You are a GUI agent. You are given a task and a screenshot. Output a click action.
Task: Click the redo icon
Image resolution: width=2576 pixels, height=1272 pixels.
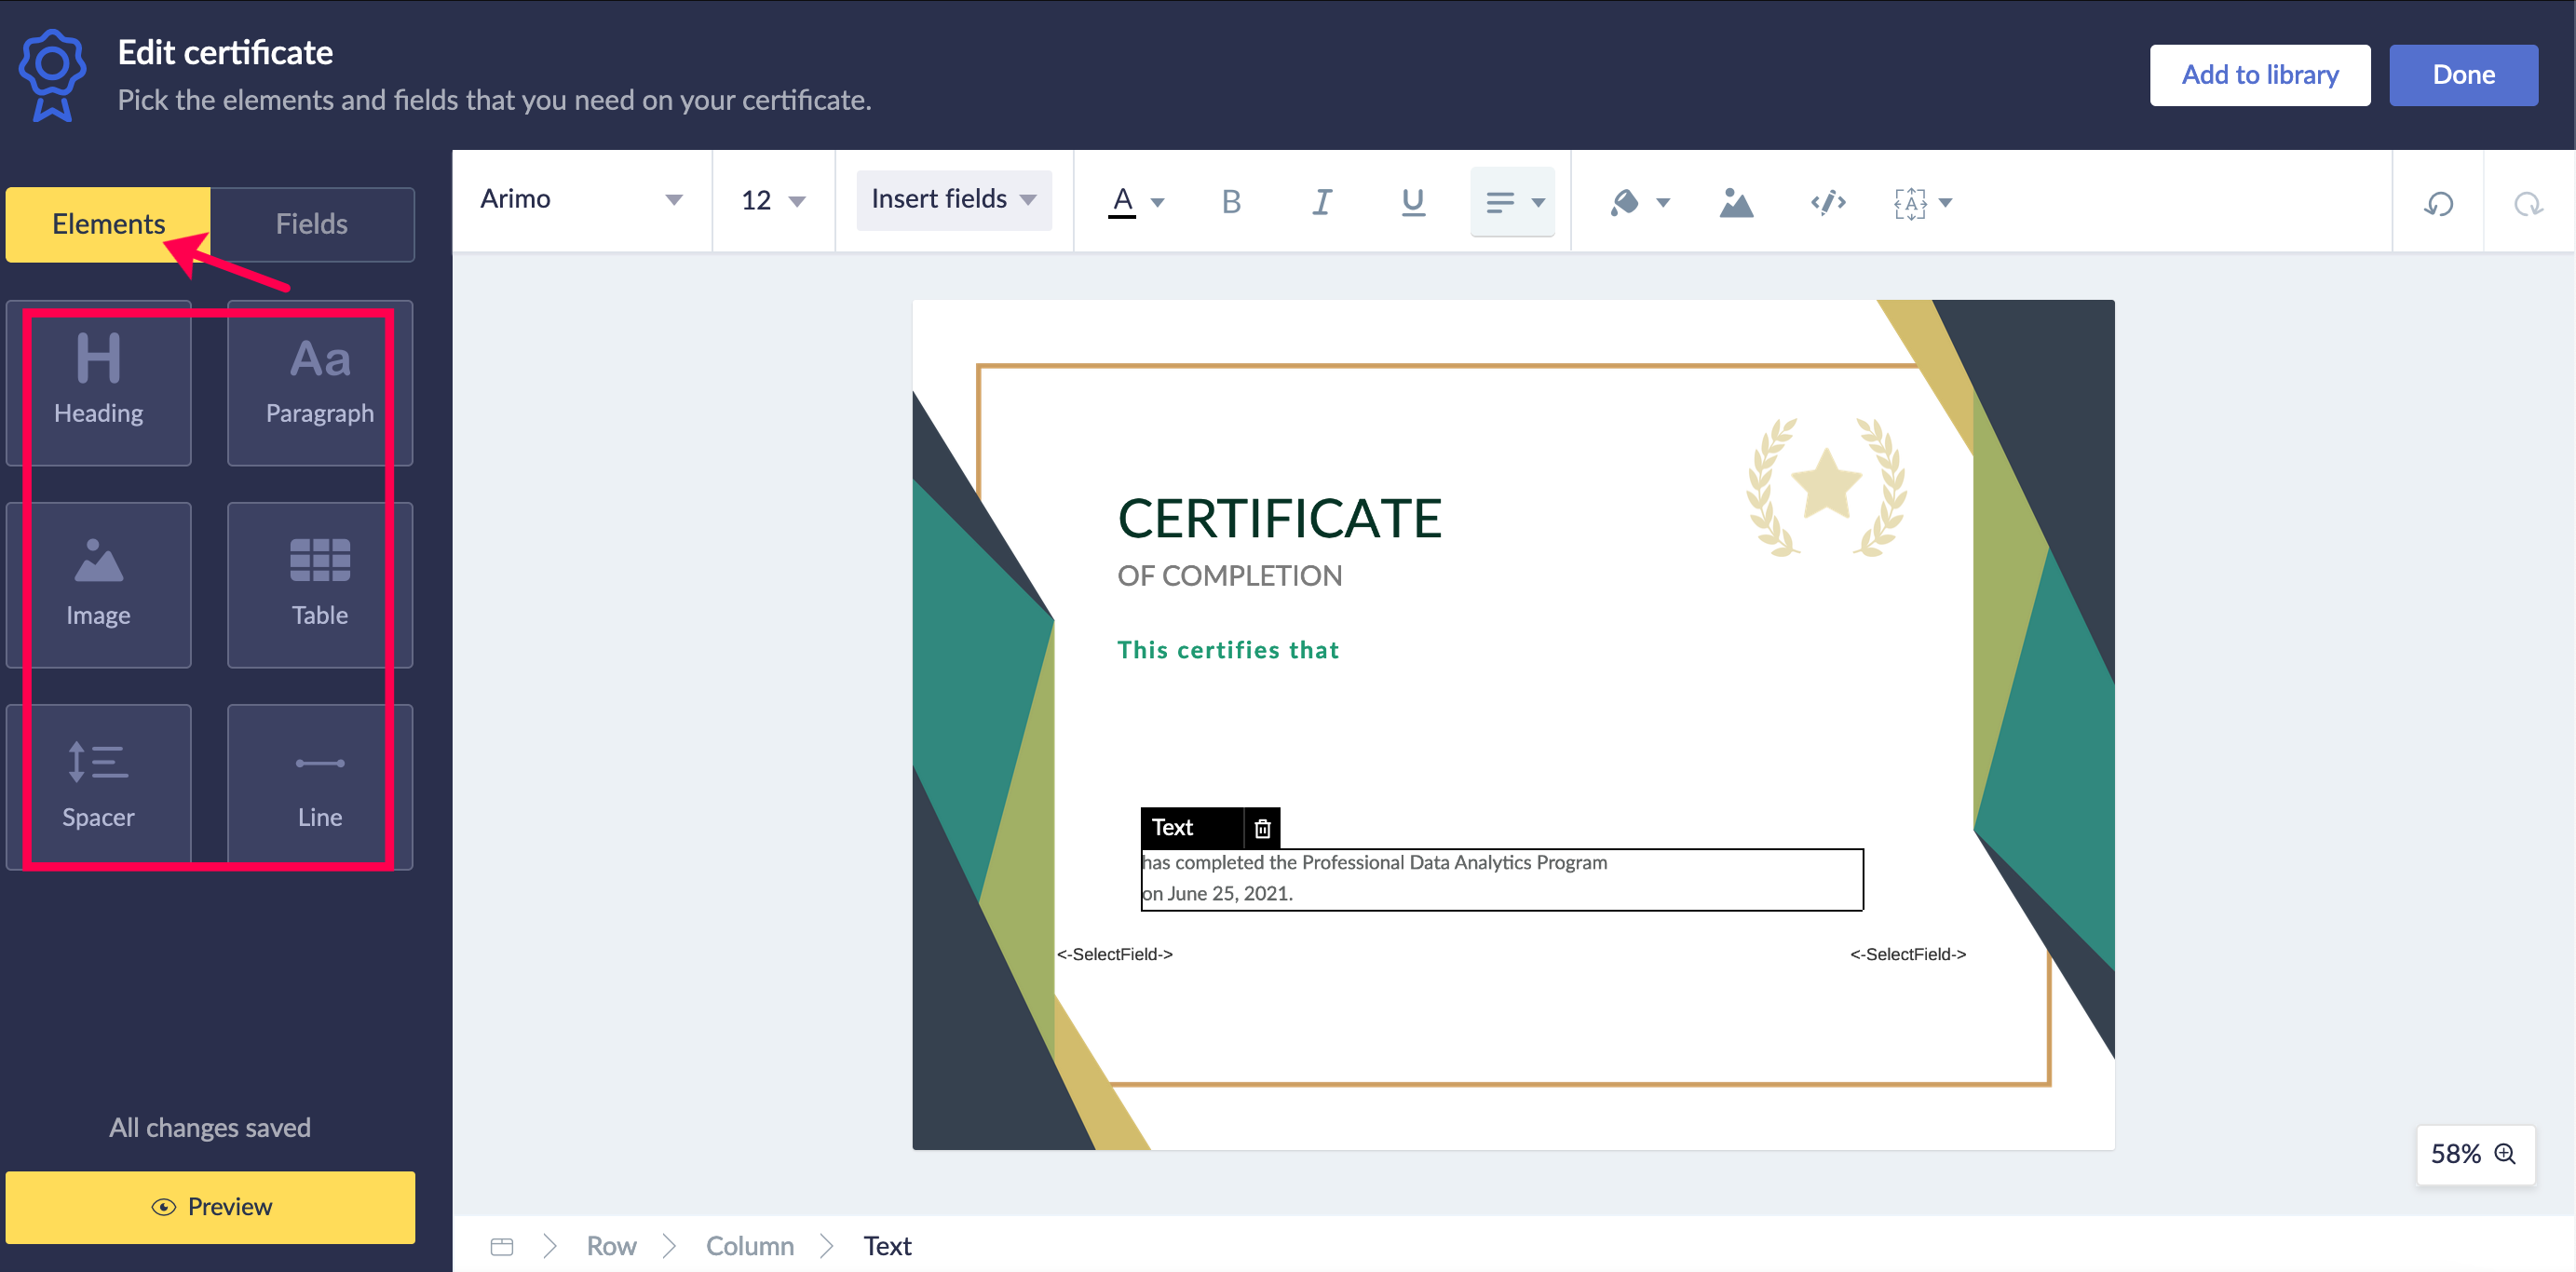[2528, 203]
